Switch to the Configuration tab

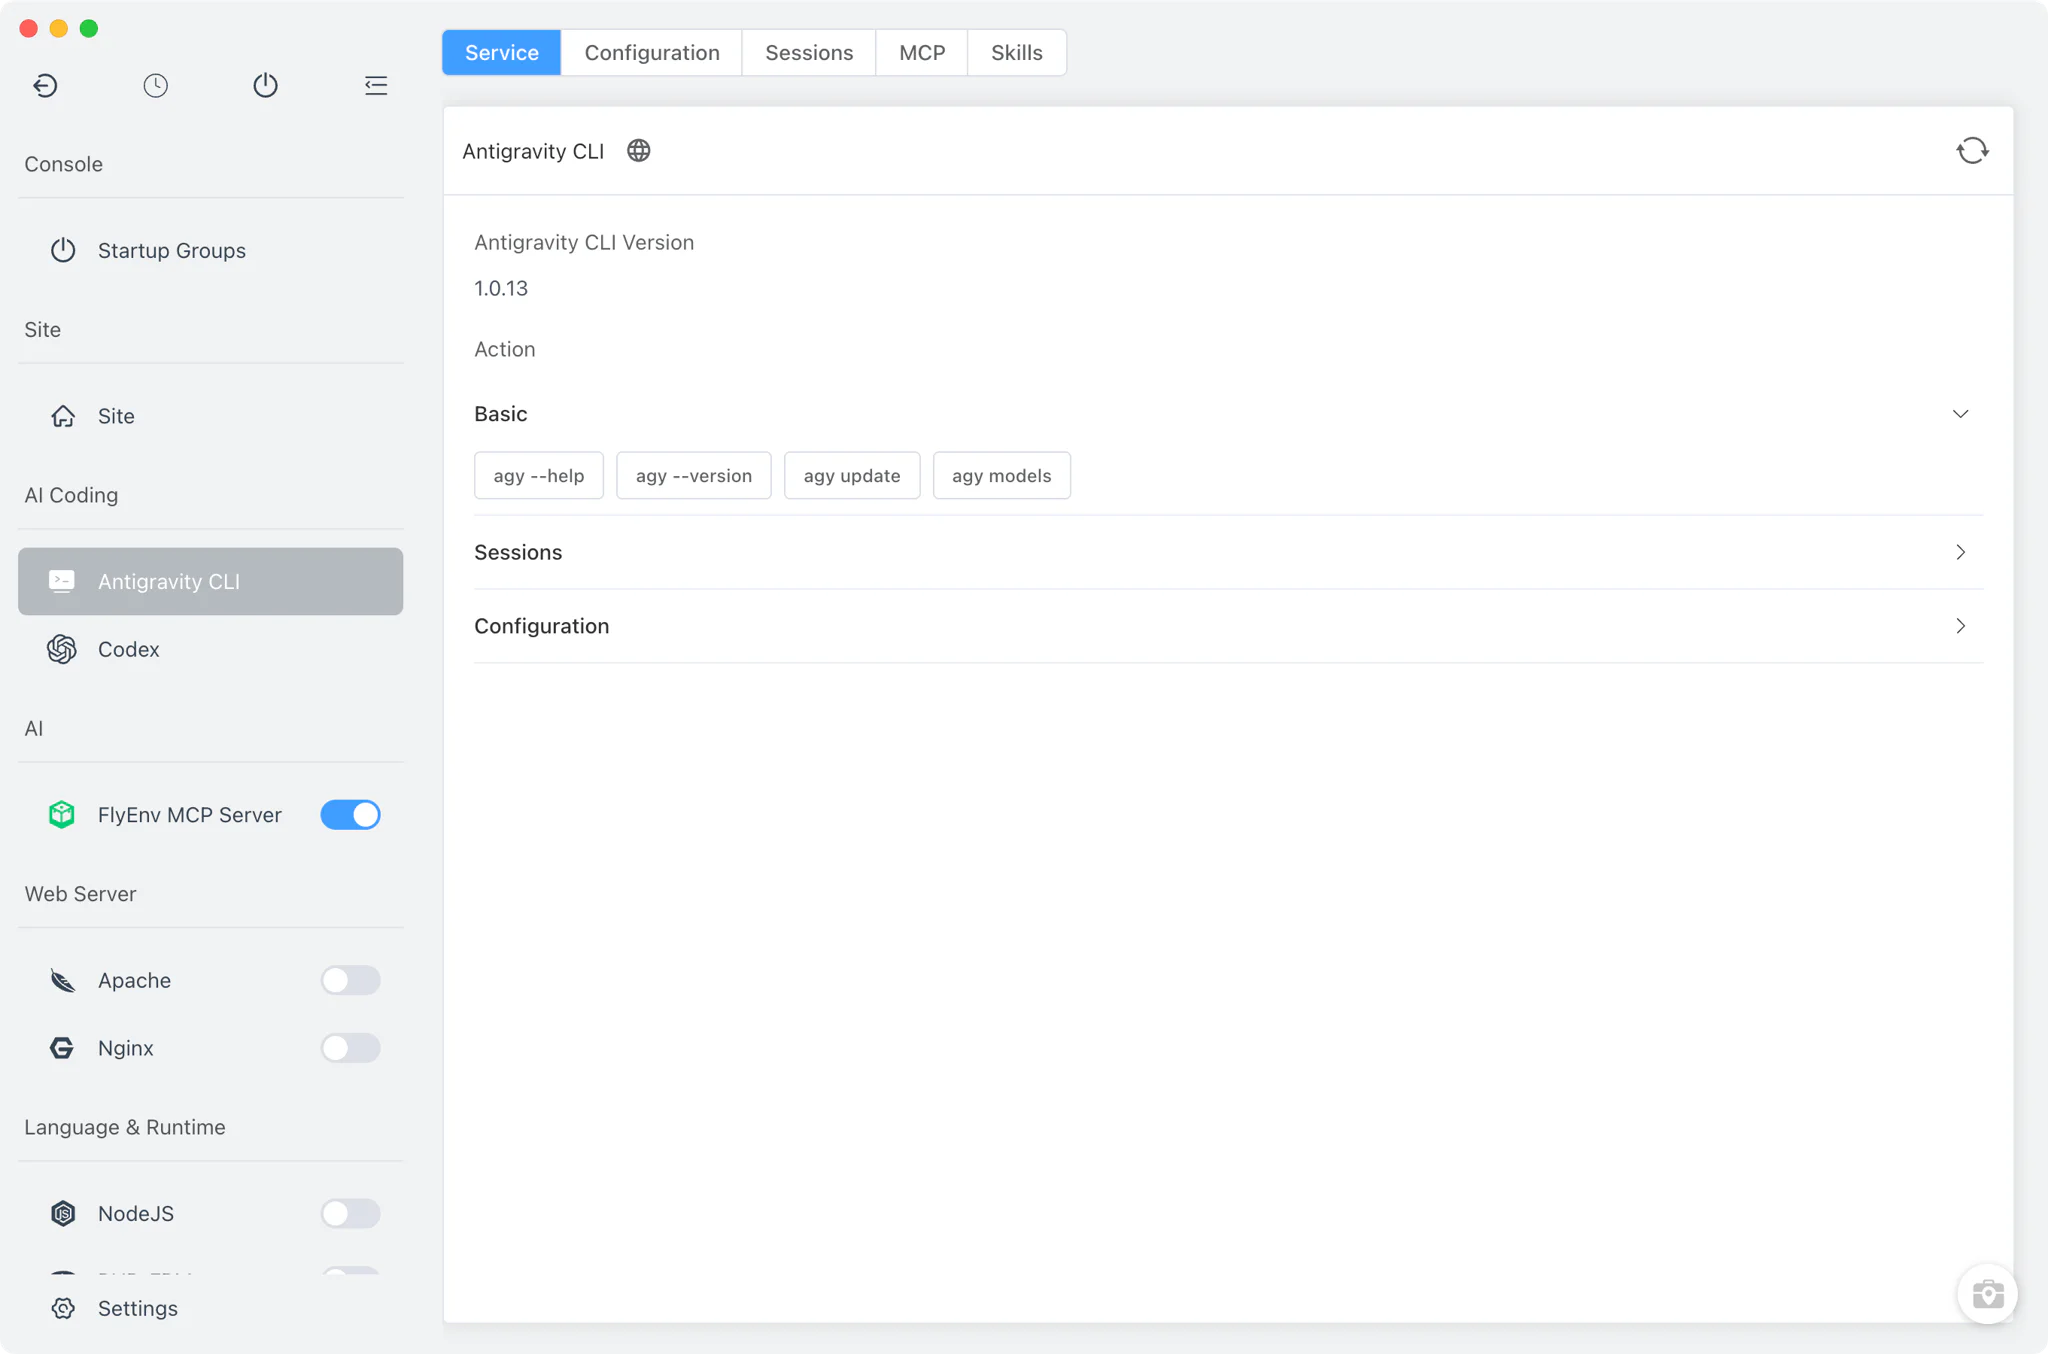pyautogui.click(x=652, y=52)
